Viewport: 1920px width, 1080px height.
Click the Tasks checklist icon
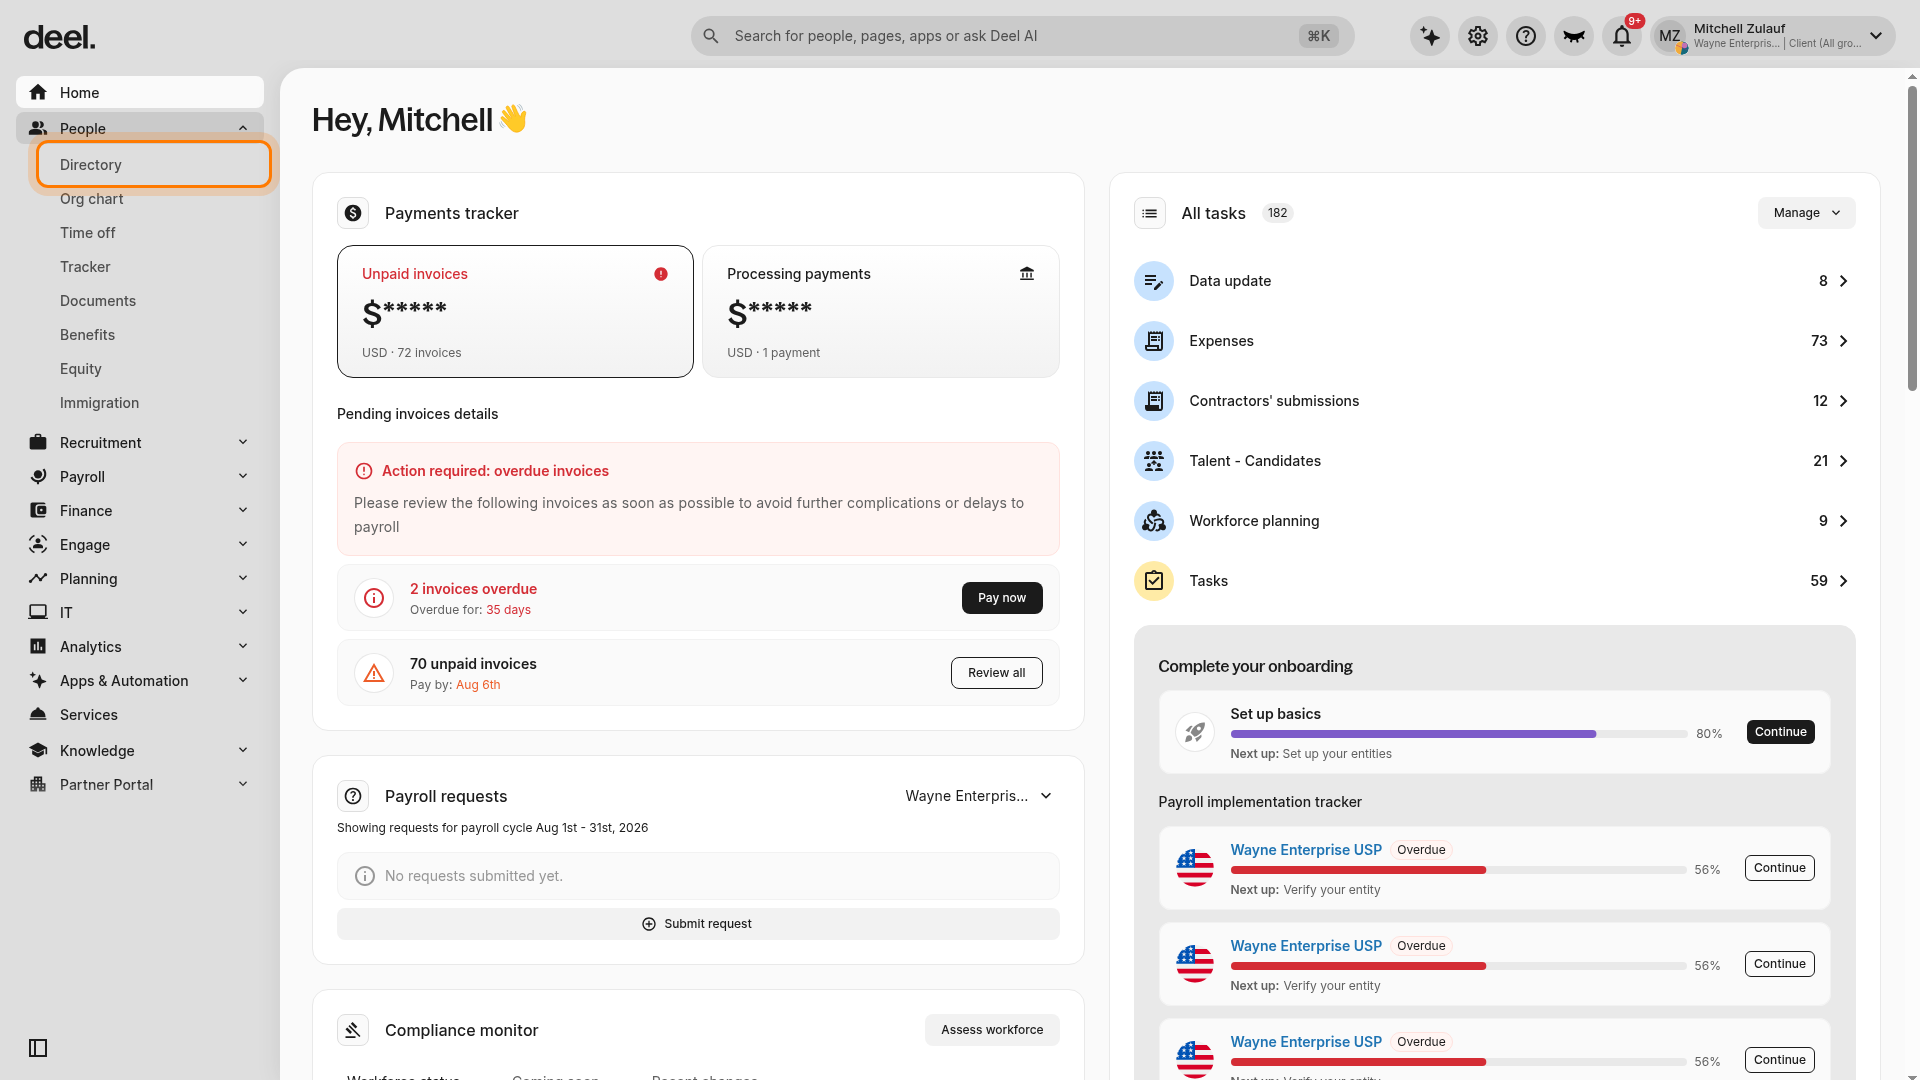click(1154, 581)
